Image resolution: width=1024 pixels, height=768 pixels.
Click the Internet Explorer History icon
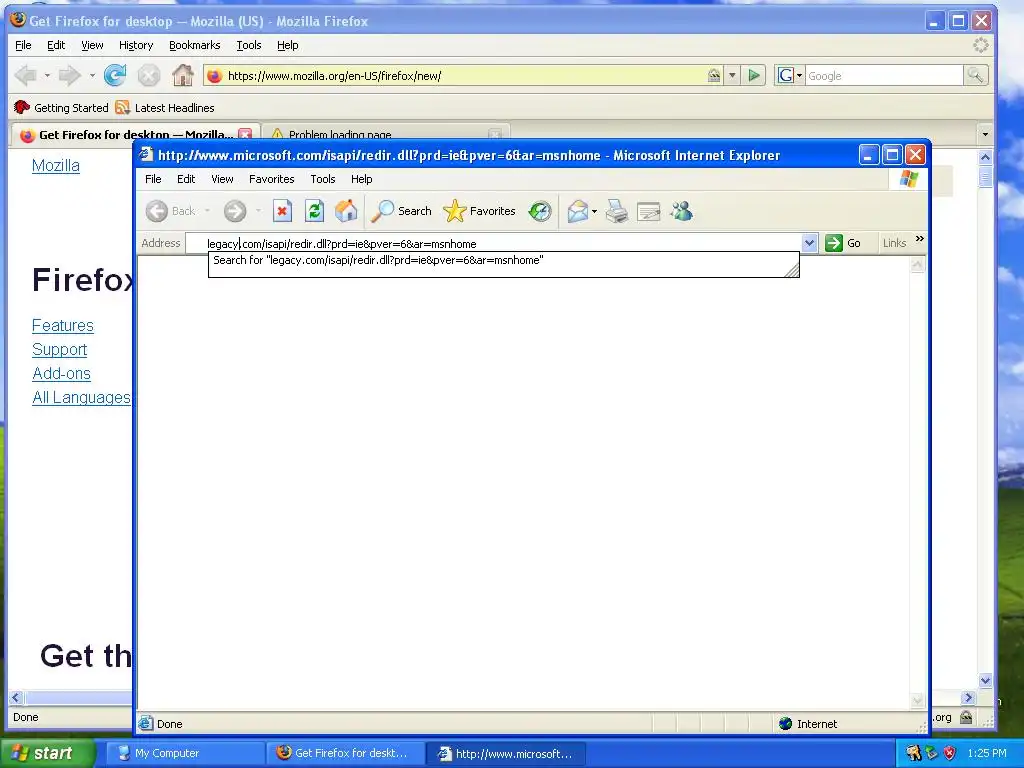540,211
